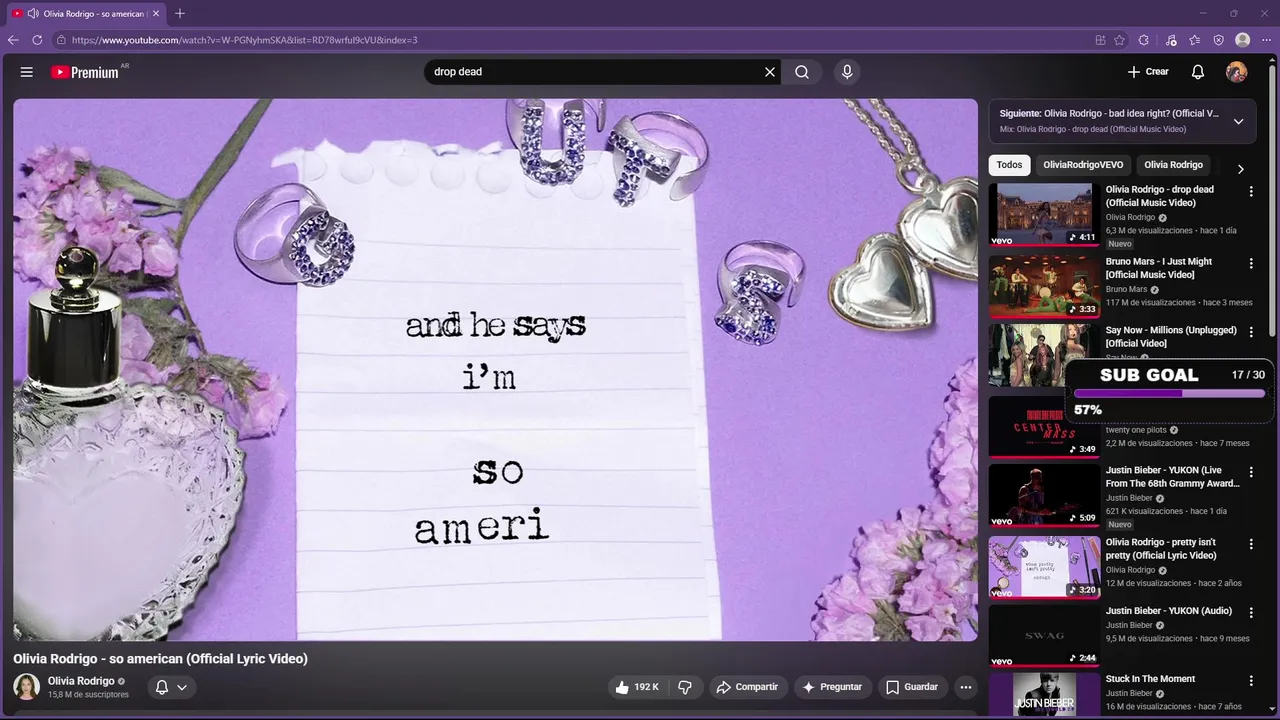Play Justin Bieber YUKON Live thumbnail

(x=1044, y=495)
